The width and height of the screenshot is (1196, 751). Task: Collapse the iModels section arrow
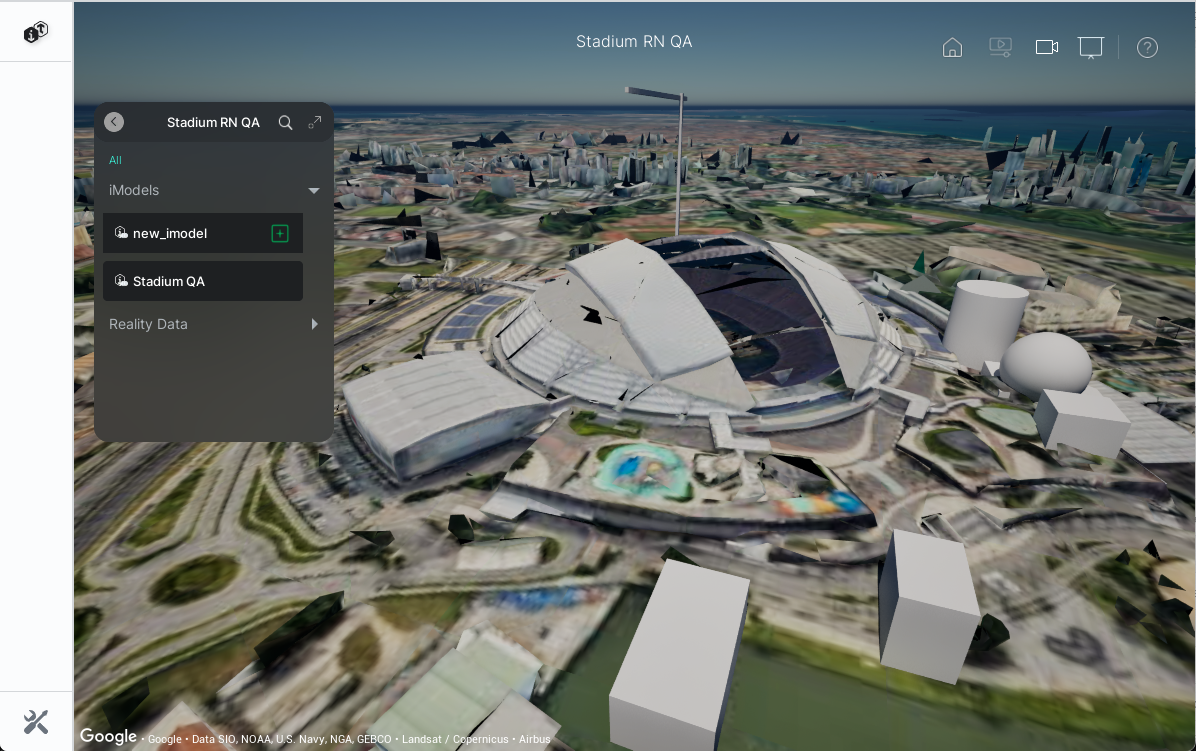[x=314, y=190]
